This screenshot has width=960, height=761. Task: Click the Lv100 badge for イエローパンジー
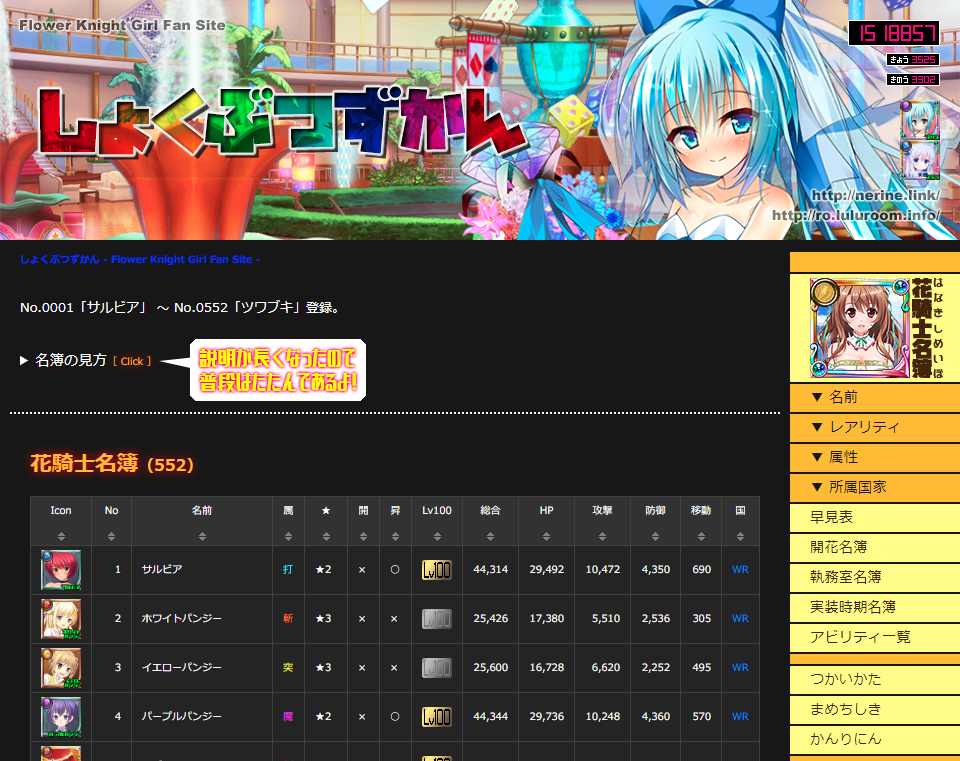point(437,668)
